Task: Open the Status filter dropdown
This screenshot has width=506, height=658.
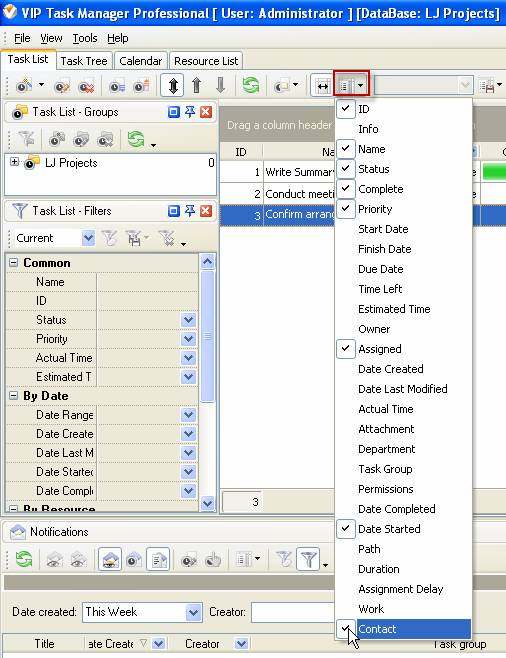Action: click(x=189, y=320)
